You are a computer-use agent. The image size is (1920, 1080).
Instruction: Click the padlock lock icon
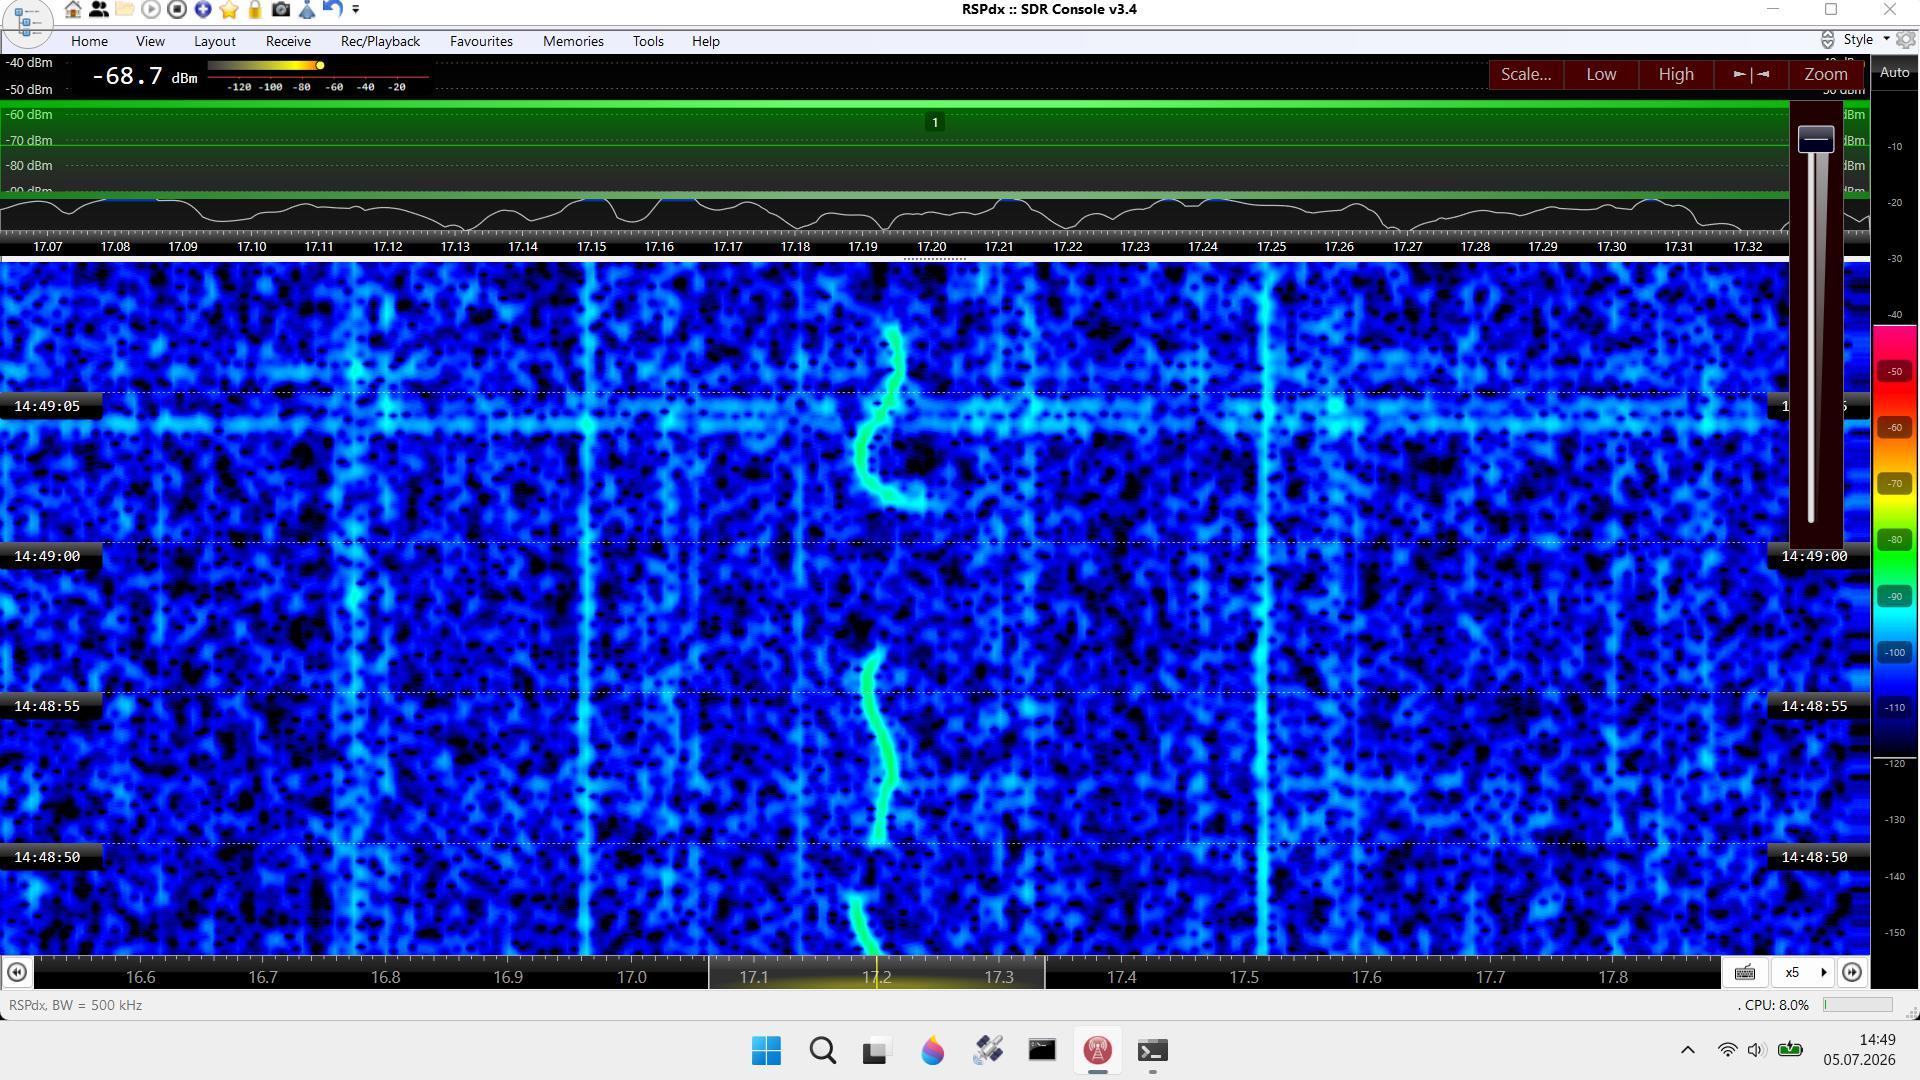[x=255, y=10]
